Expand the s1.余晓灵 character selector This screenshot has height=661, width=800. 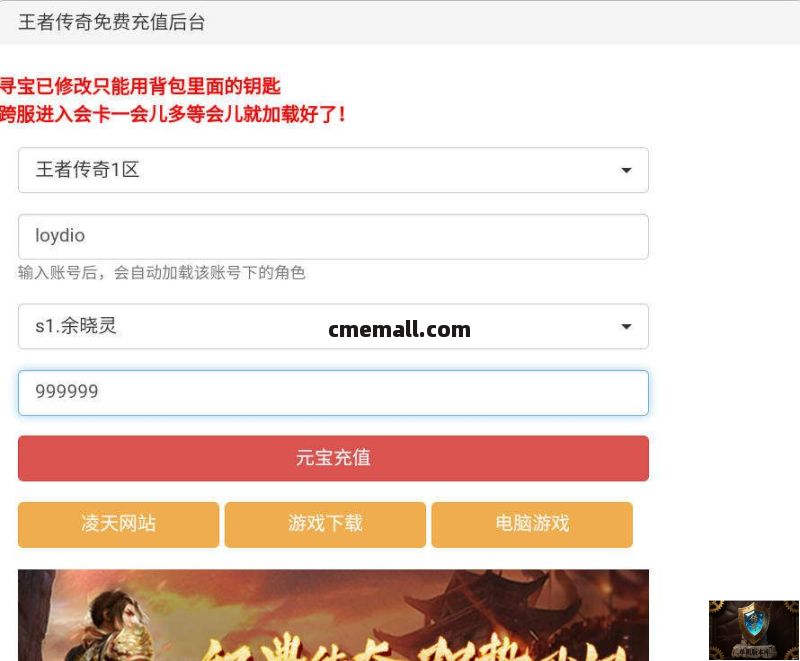pos(333,326)
